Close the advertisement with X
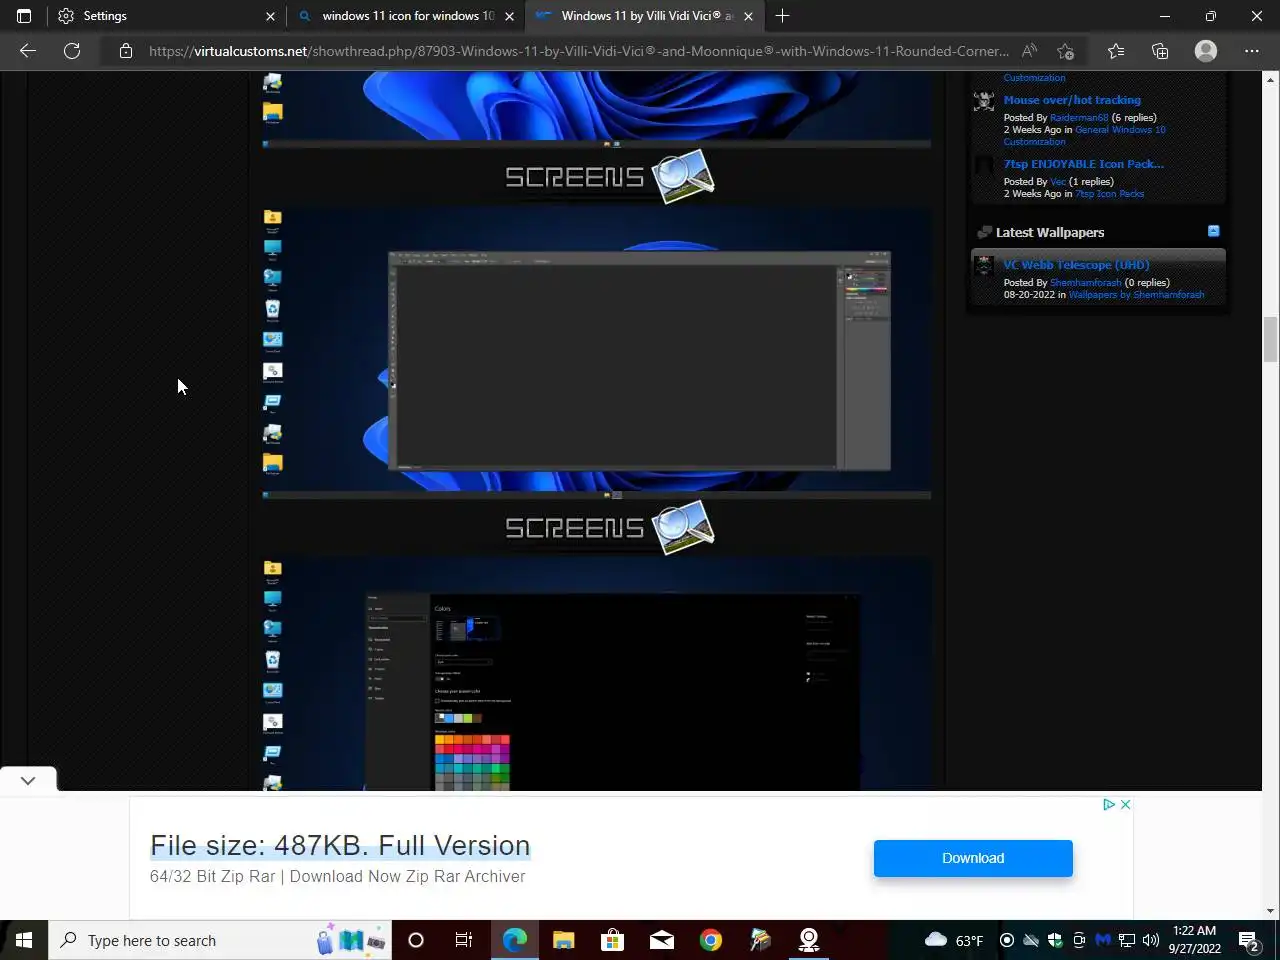1280x960 pixels. pos(1125,804)
